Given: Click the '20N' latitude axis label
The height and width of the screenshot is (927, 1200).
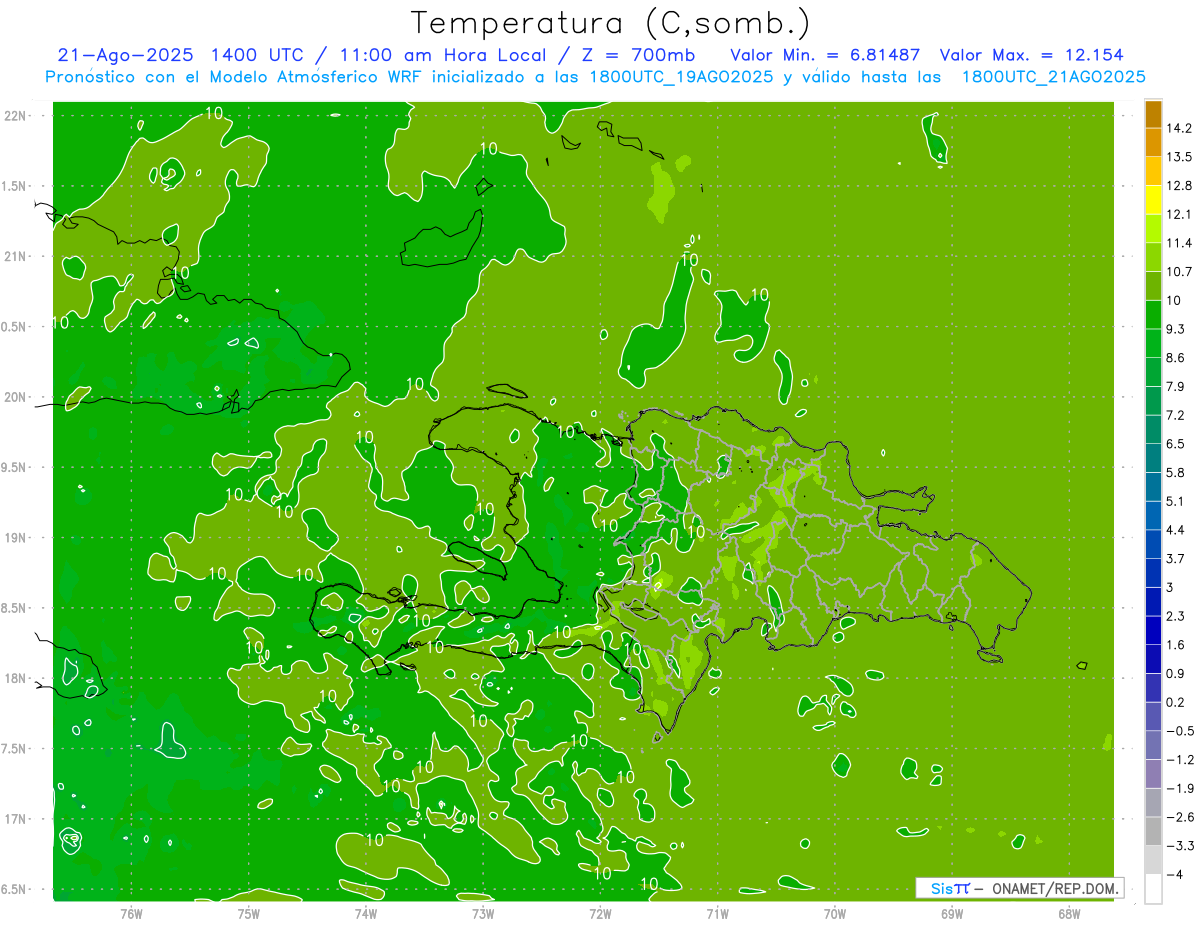Looking at the screenshot, I should point(17,397).
